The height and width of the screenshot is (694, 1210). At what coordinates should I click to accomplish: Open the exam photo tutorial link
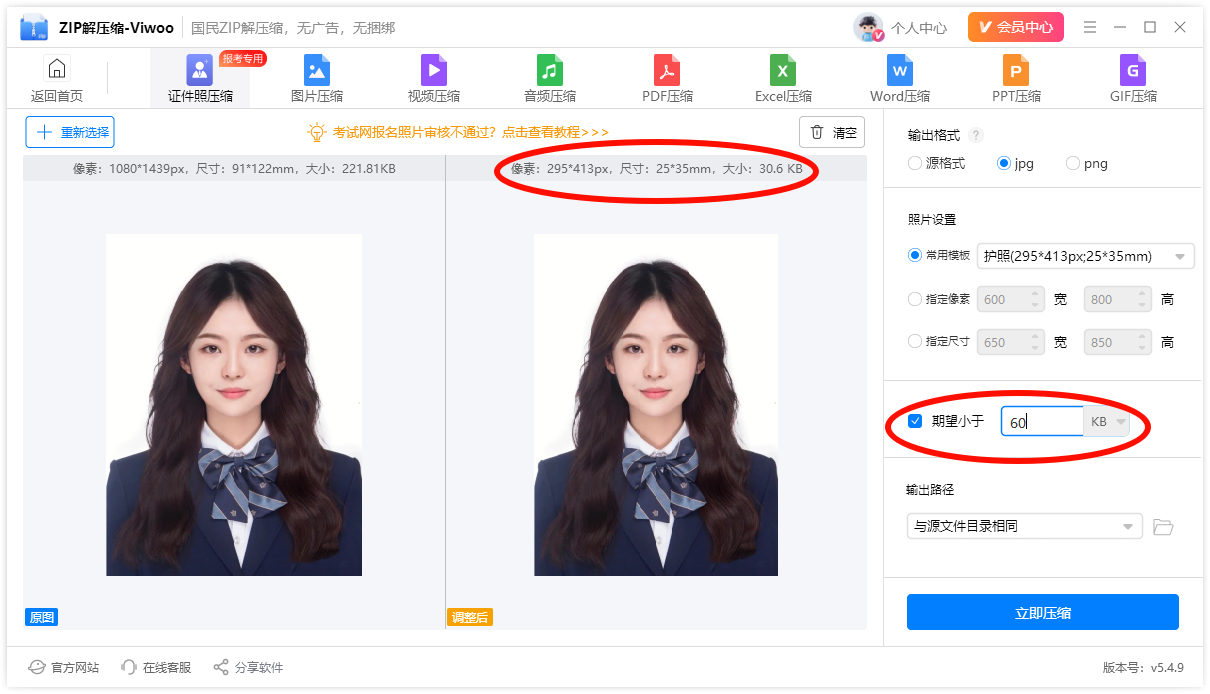471,132
